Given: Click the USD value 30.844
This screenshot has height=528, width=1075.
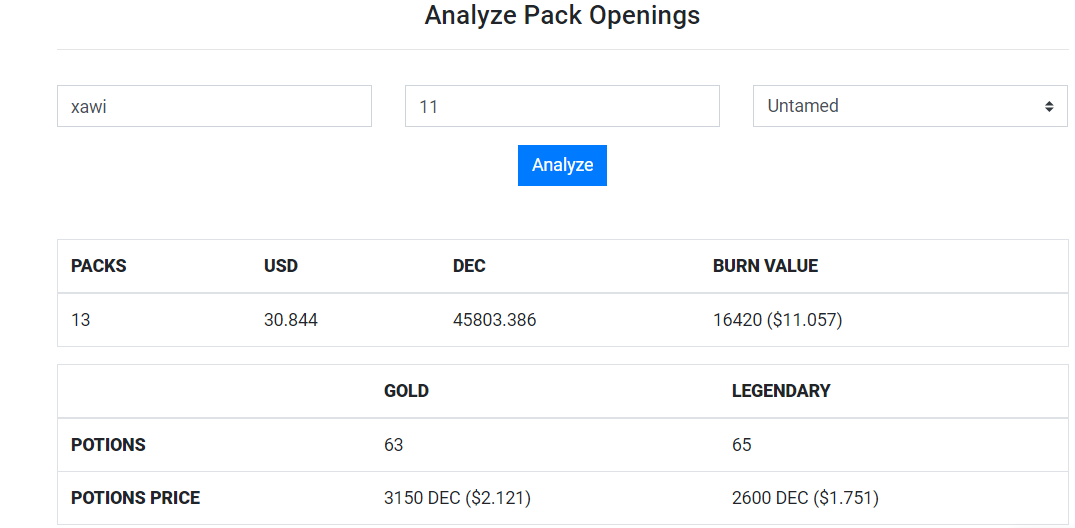Looking at the screenshot, I should [x=291, y=320].
